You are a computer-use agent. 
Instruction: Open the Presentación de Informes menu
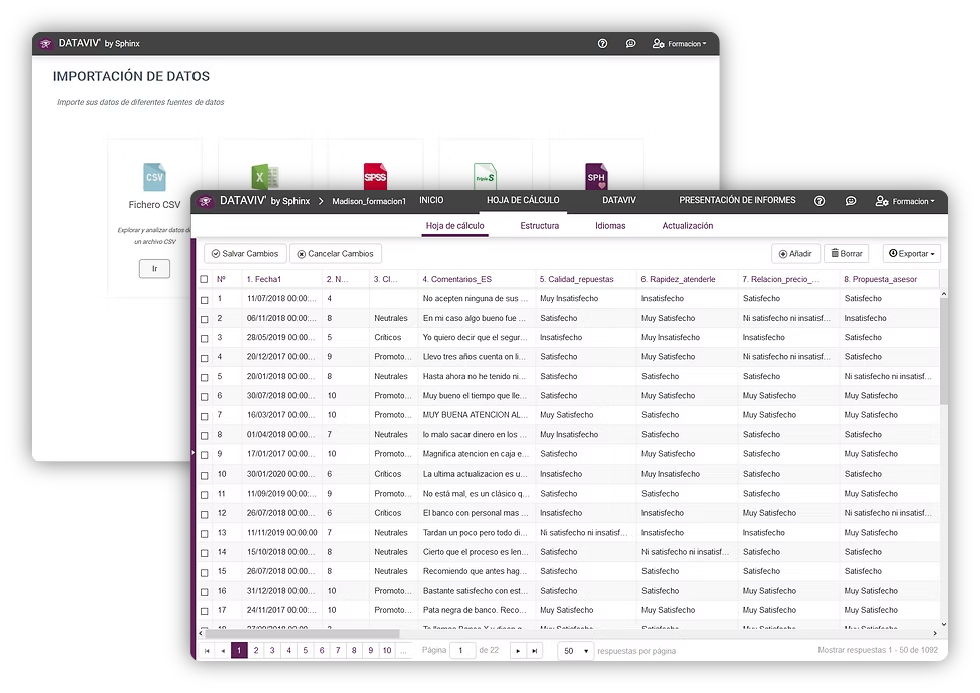[737, 200]
